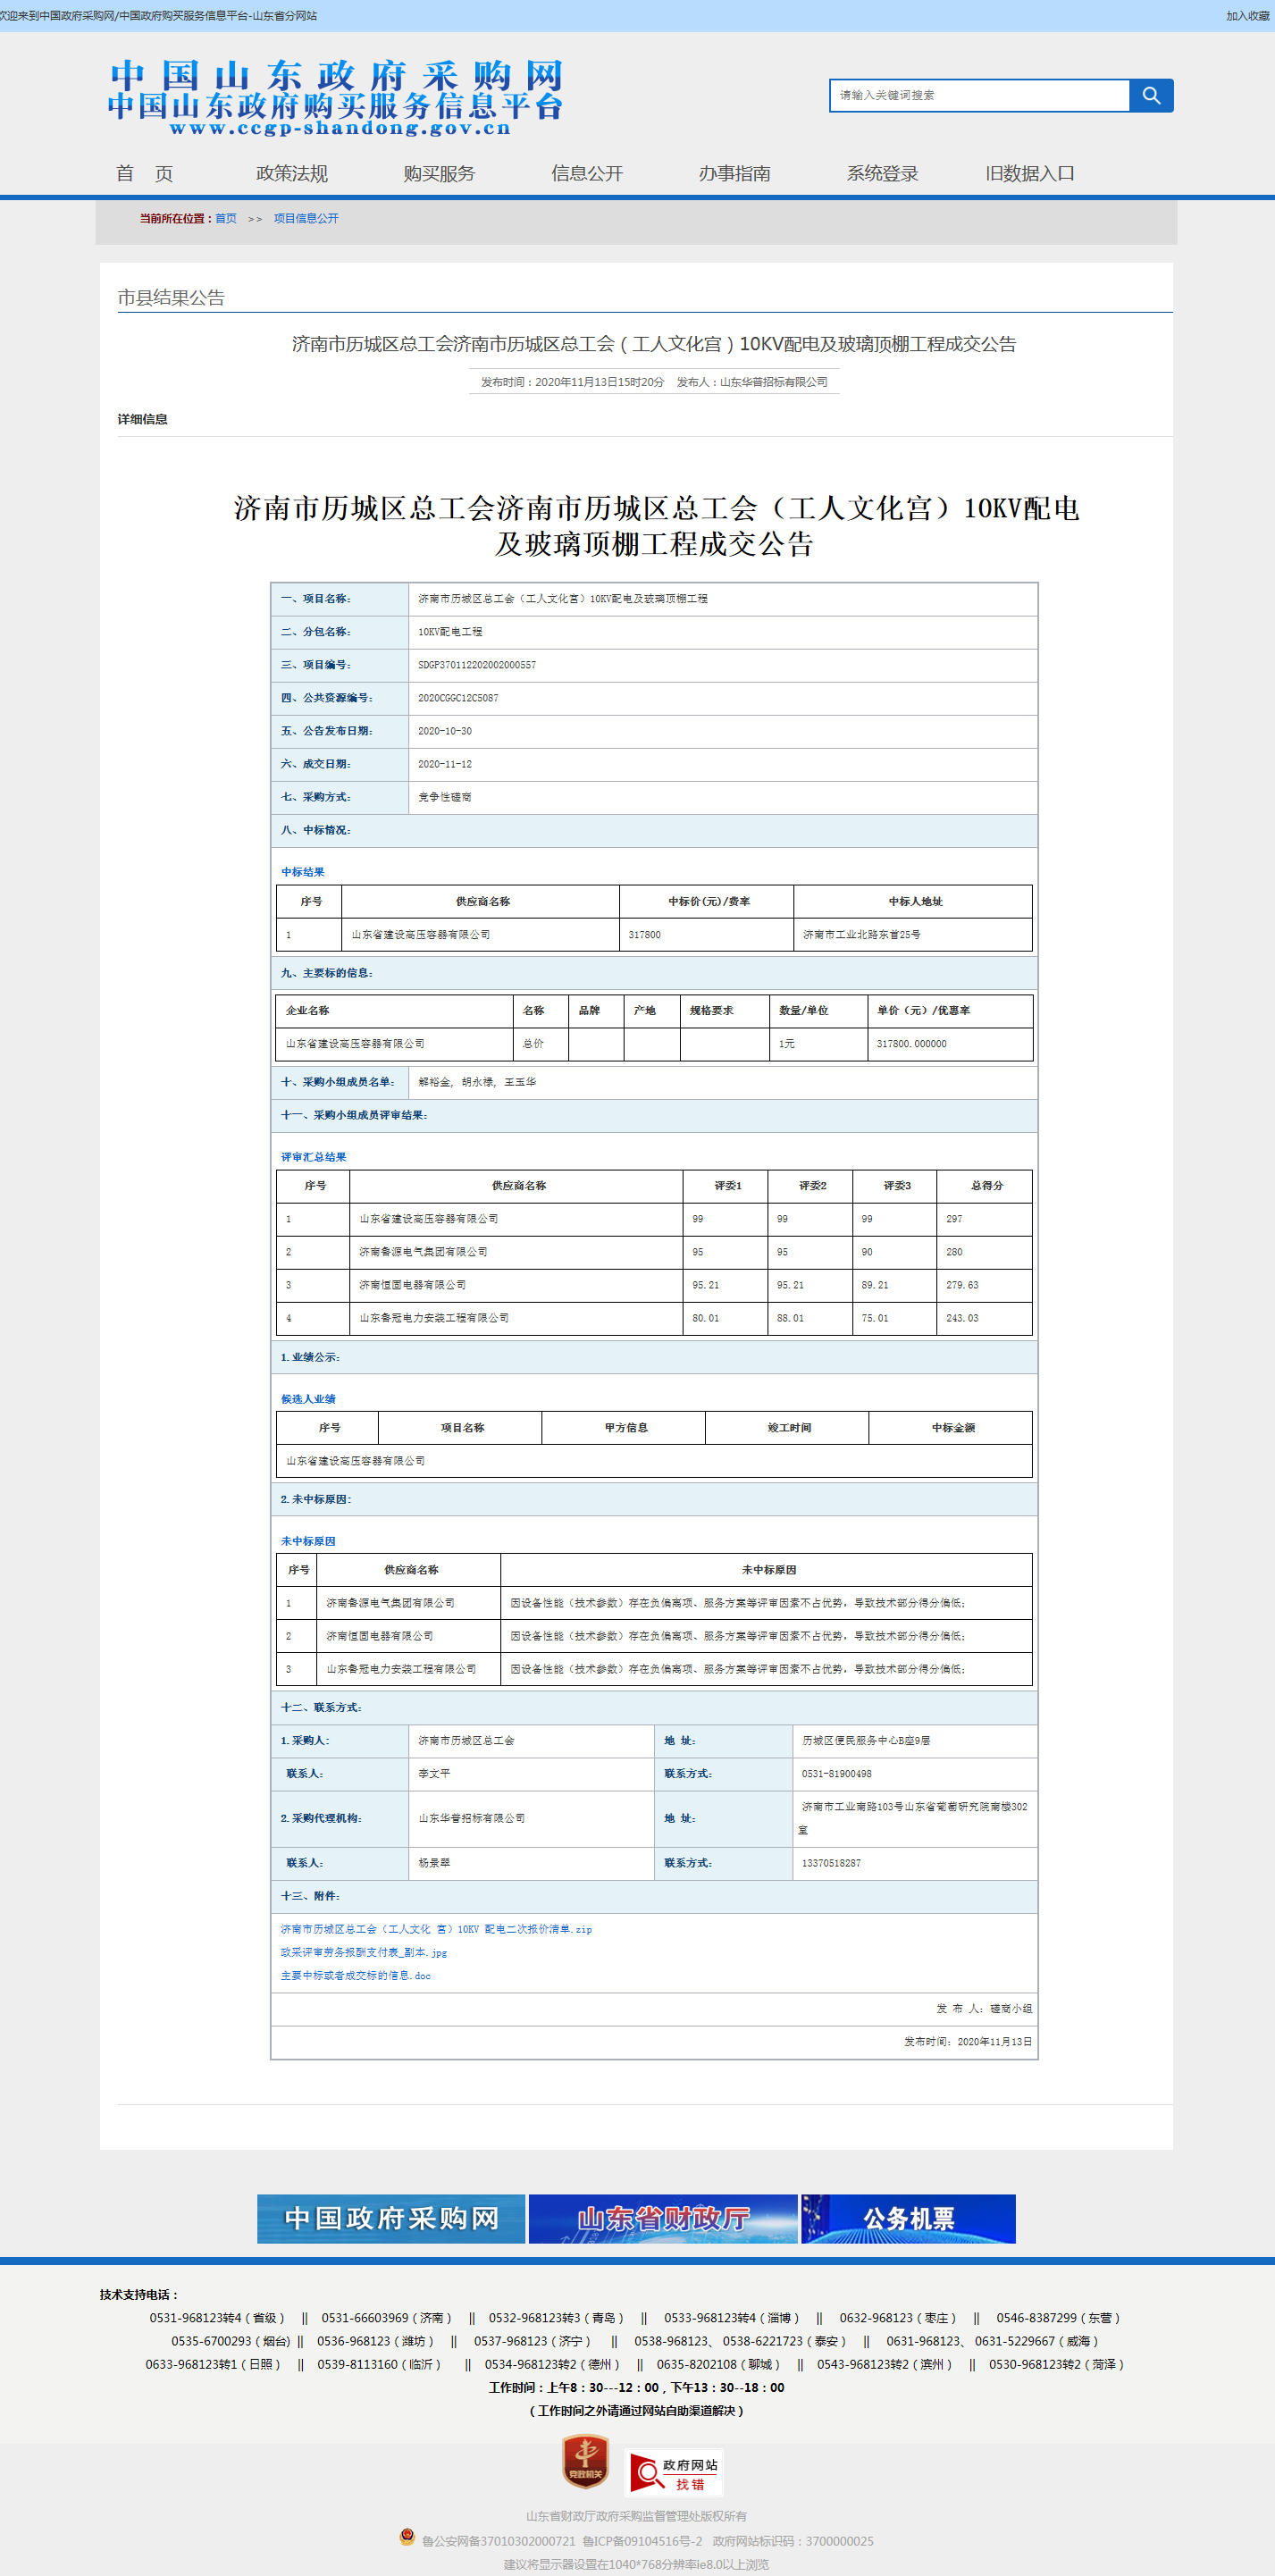
Task: Click the 项目信息公开 breadcrumb link
Action: tap(306, 218)
